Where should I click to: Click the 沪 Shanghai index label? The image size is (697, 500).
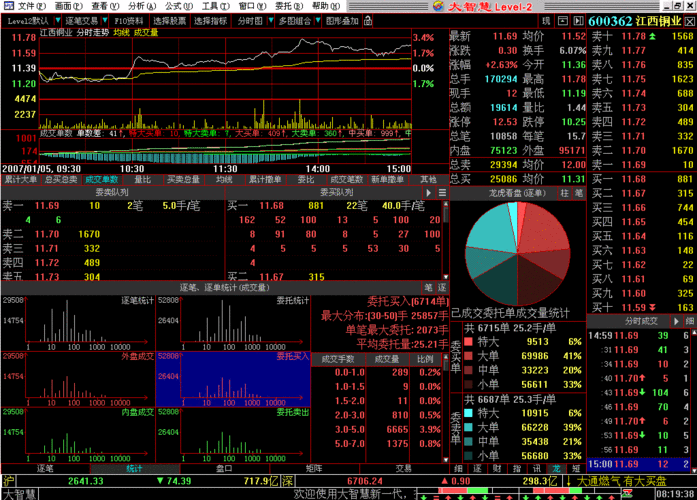pyautogui.click(x=8, y=481)
